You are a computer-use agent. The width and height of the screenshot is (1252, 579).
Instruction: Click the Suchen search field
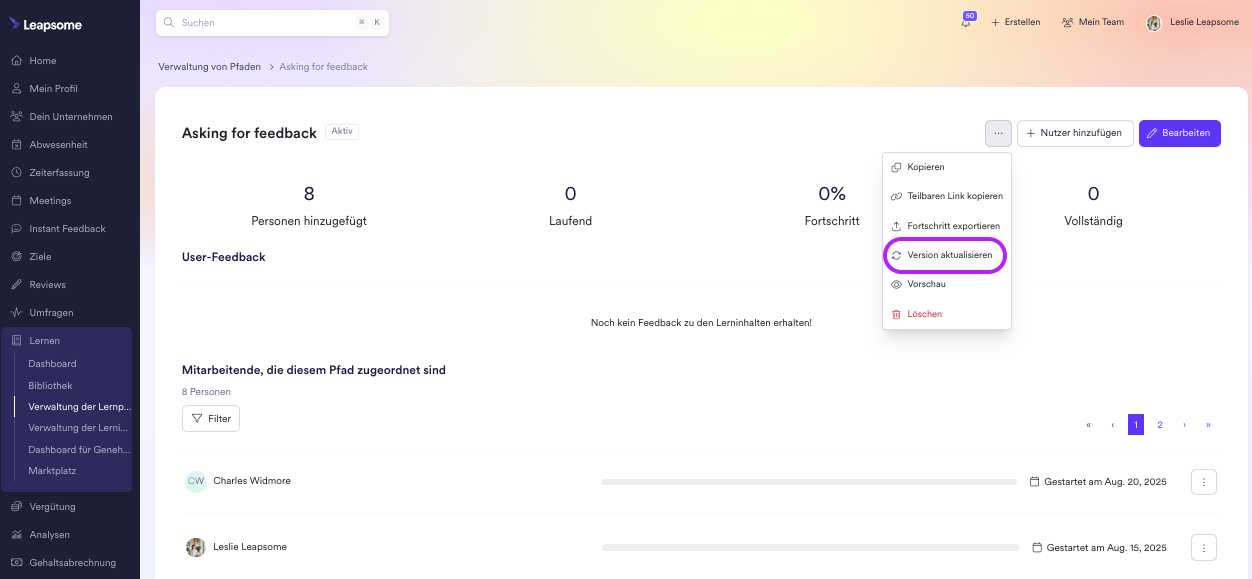265,22
